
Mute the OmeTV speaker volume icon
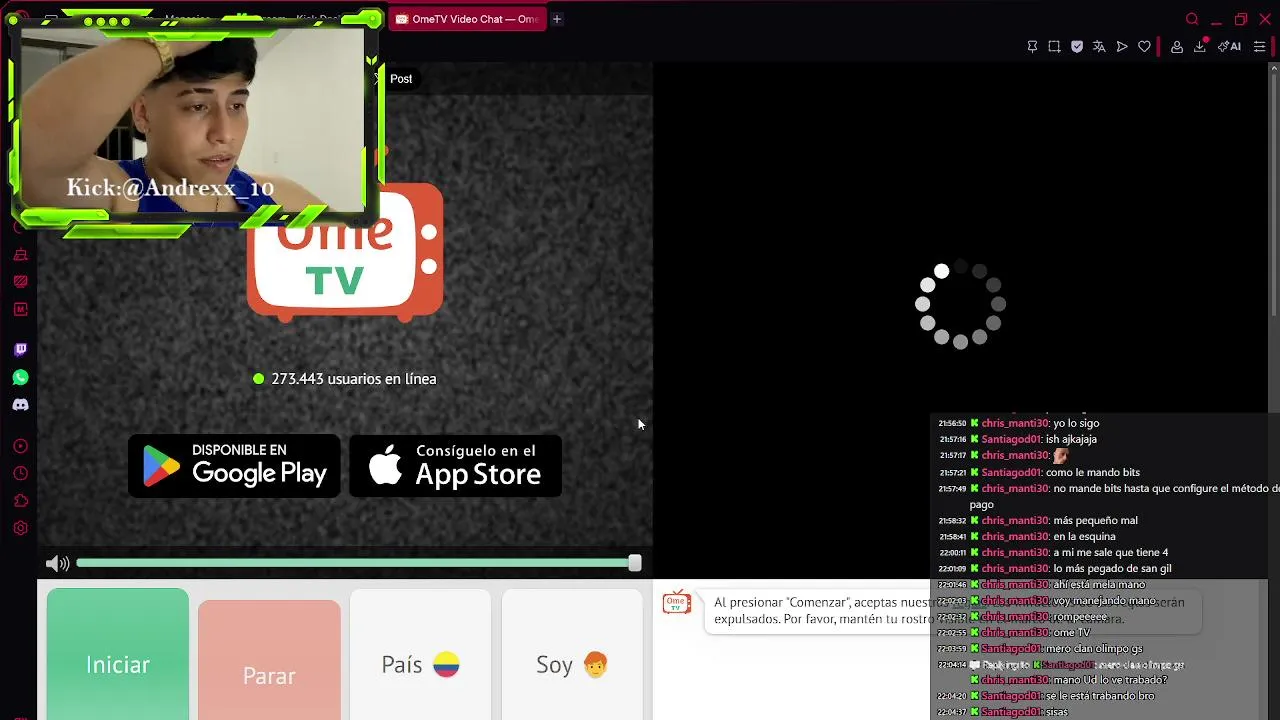[57, 564]
